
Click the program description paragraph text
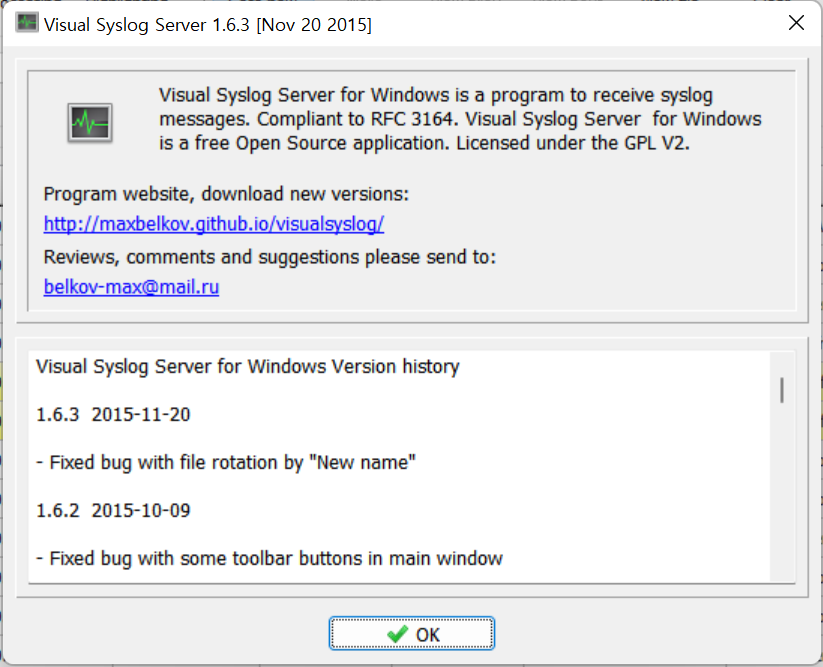click(x=460, y=119)
